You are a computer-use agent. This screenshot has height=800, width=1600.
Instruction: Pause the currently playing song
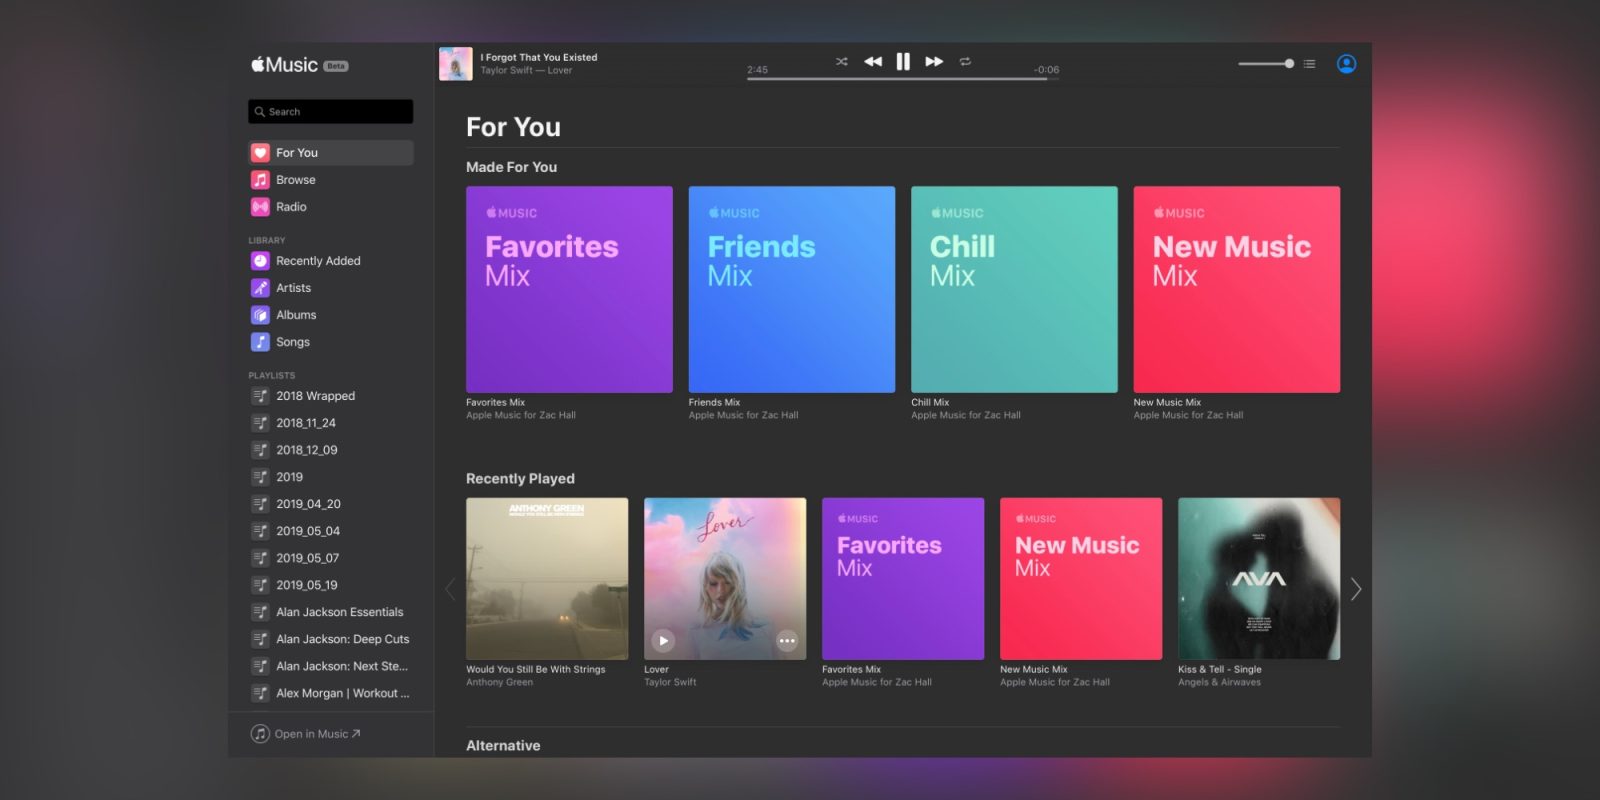903,62
